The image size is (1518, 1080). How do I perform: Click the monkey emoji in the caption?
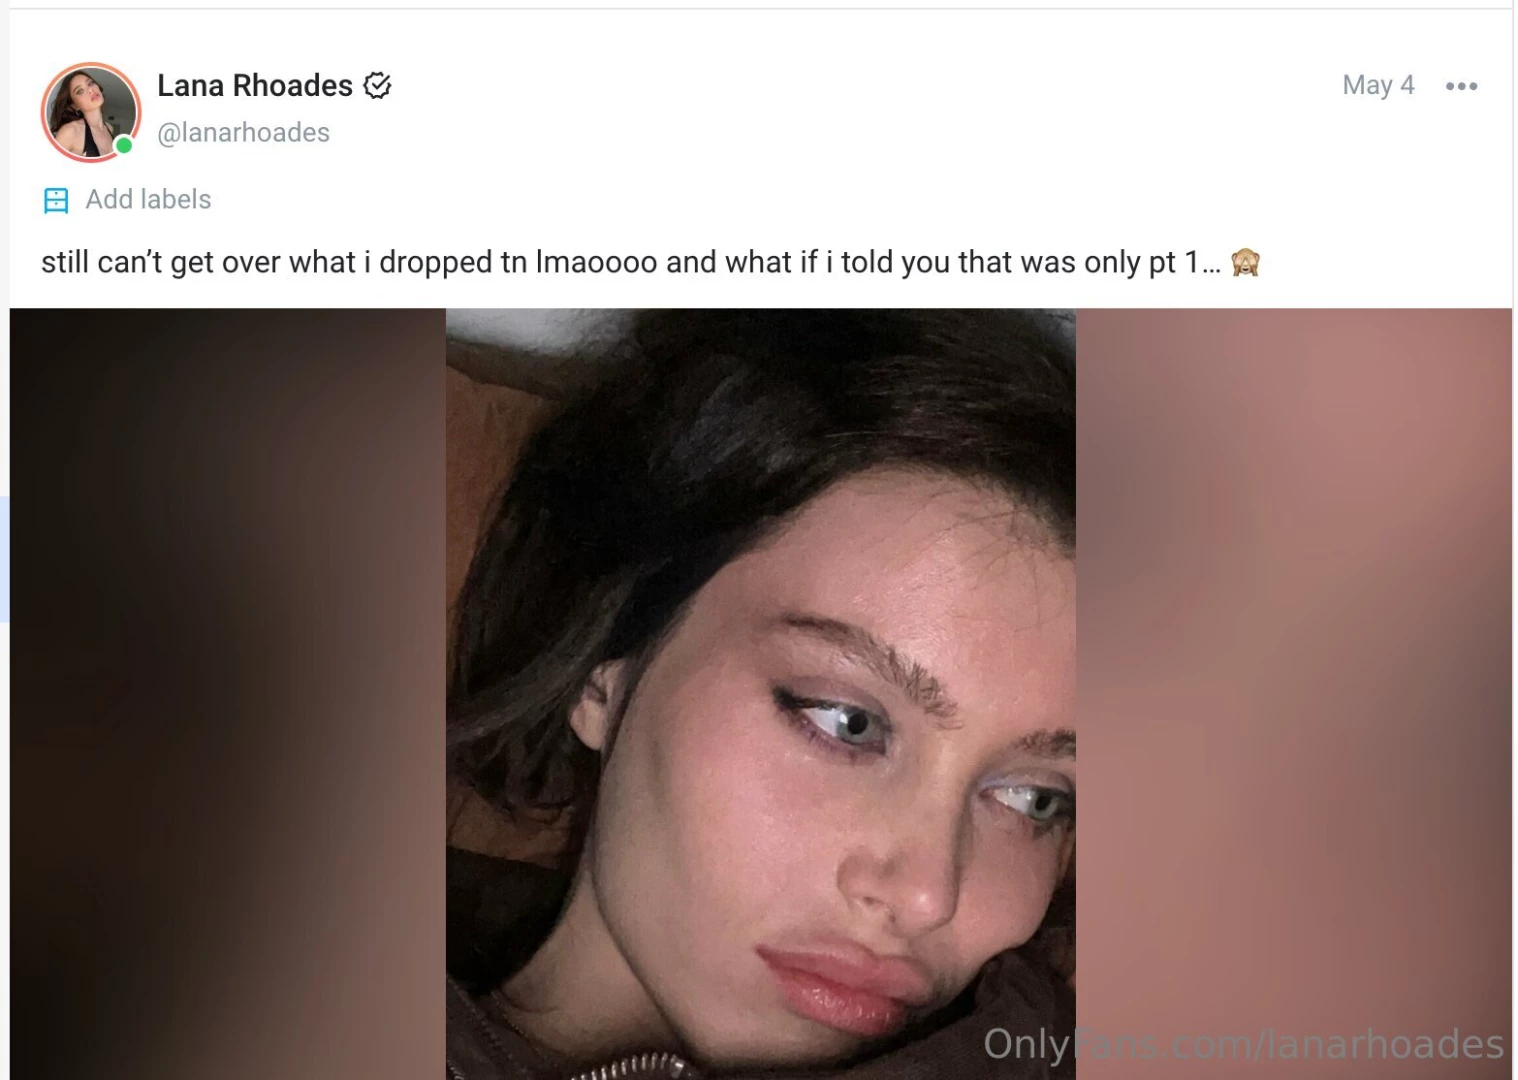pyautogui.click(x=1245, y=262)
